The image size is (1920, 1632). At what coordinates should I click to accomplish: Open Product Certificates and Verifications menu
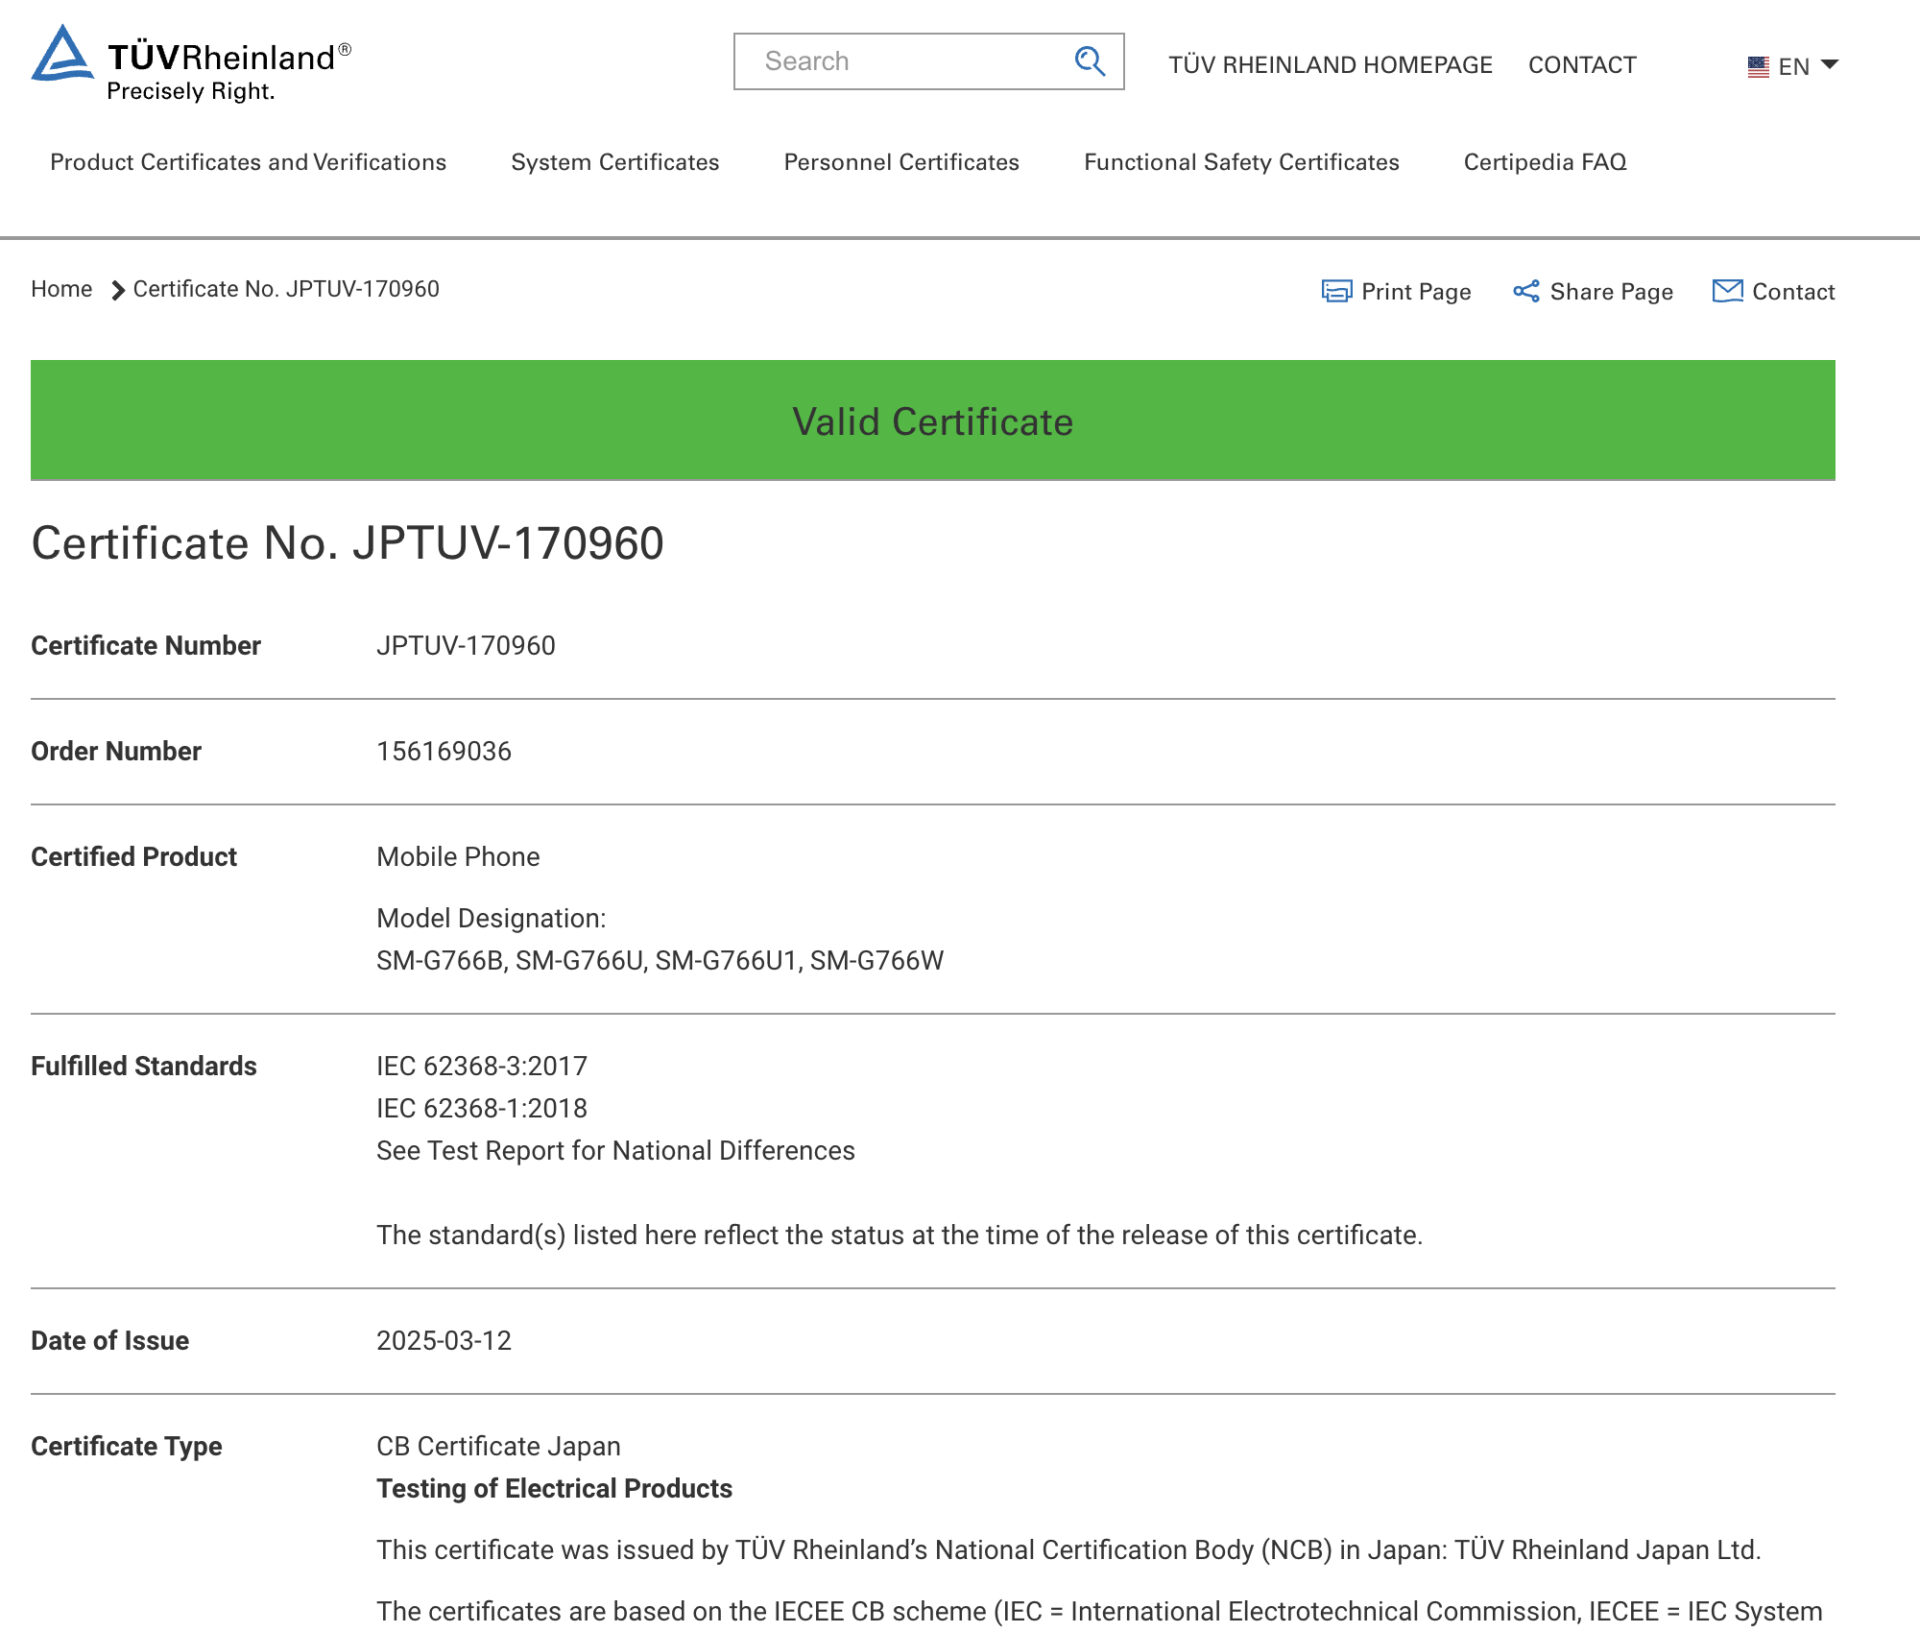[x=248, y=162]
